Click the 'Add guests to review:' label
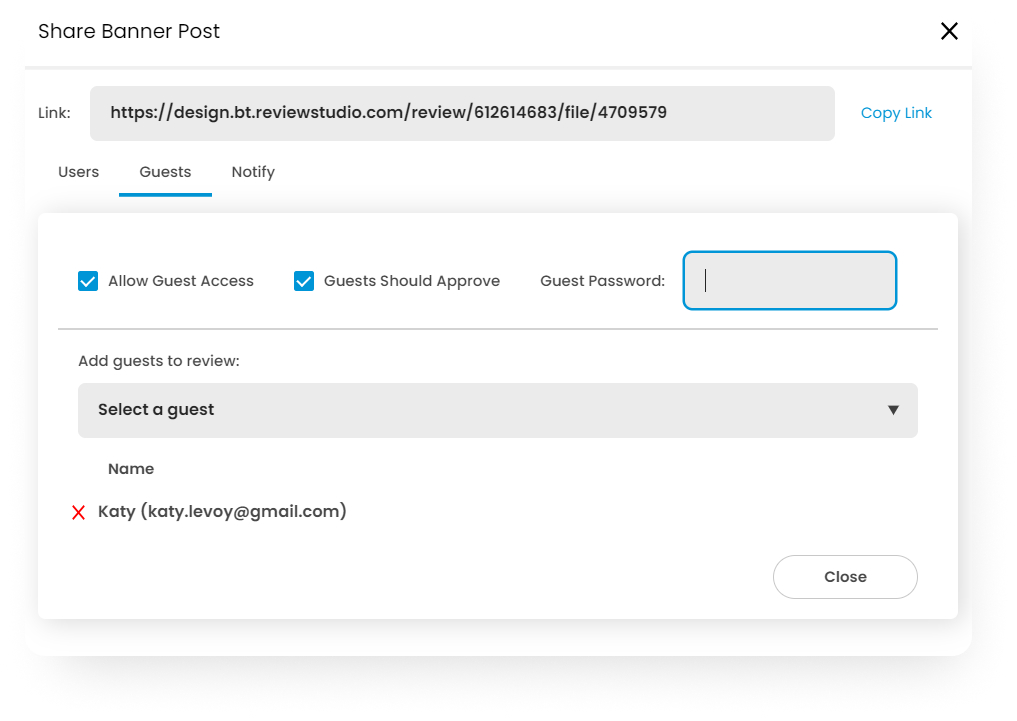The image size is (1017, 721). 159,360
